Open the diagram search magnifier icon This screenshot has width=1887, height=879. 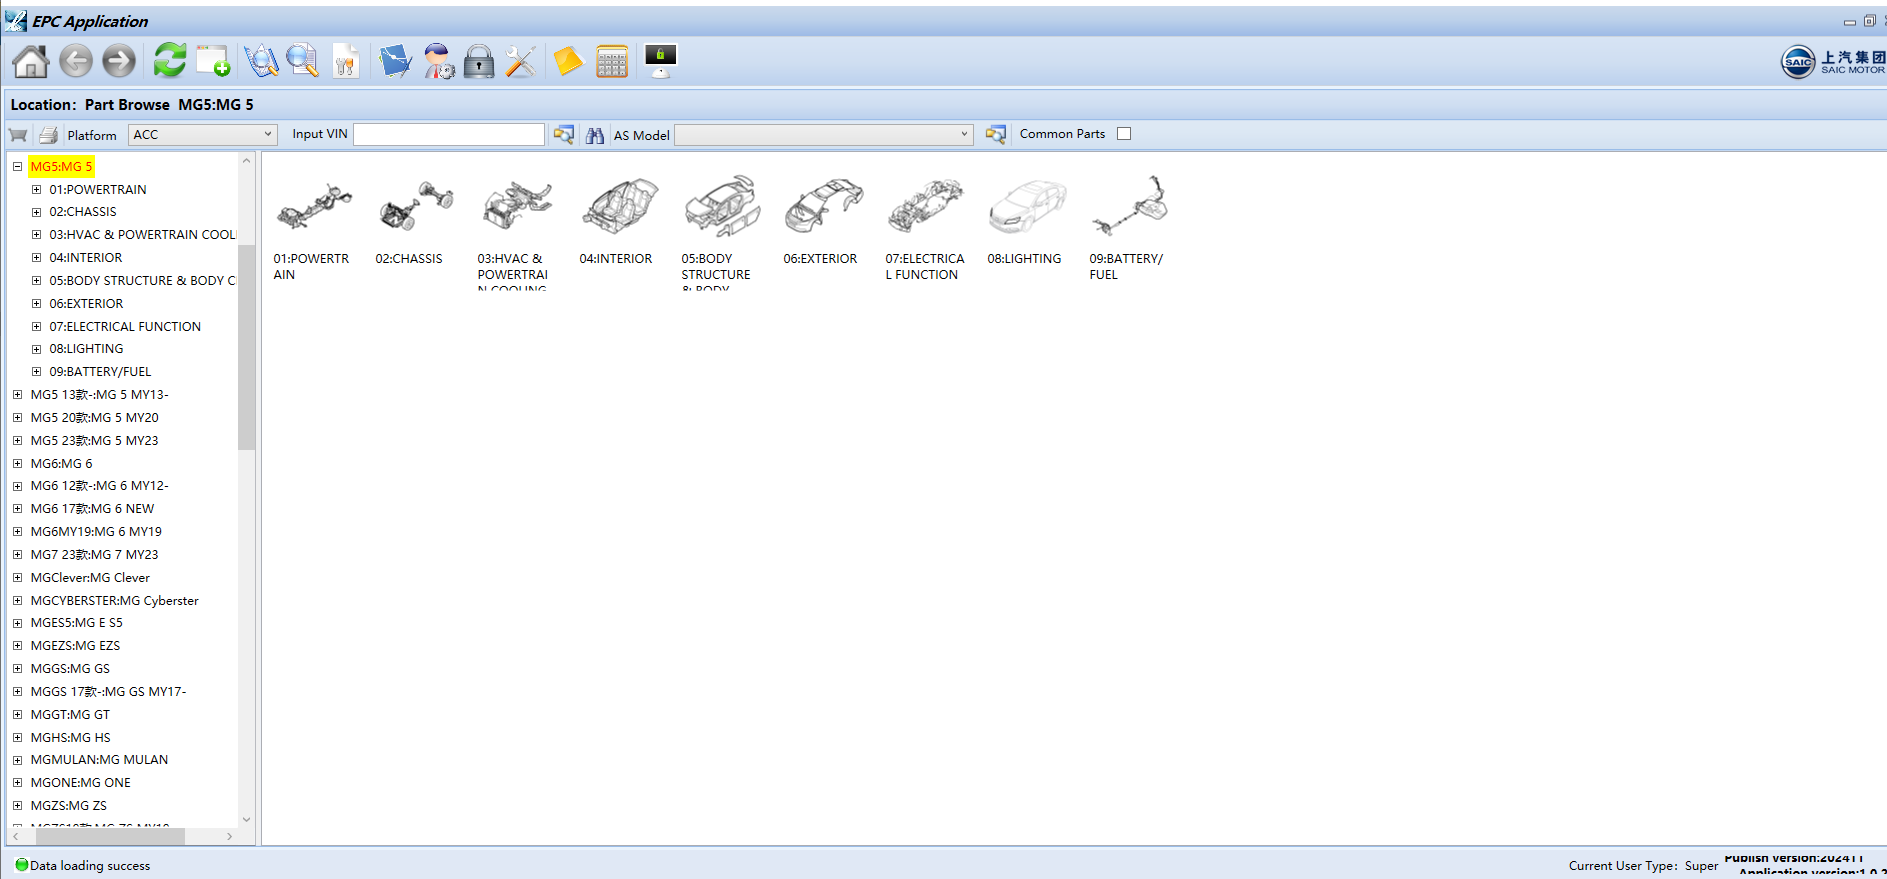pos(261,61)
